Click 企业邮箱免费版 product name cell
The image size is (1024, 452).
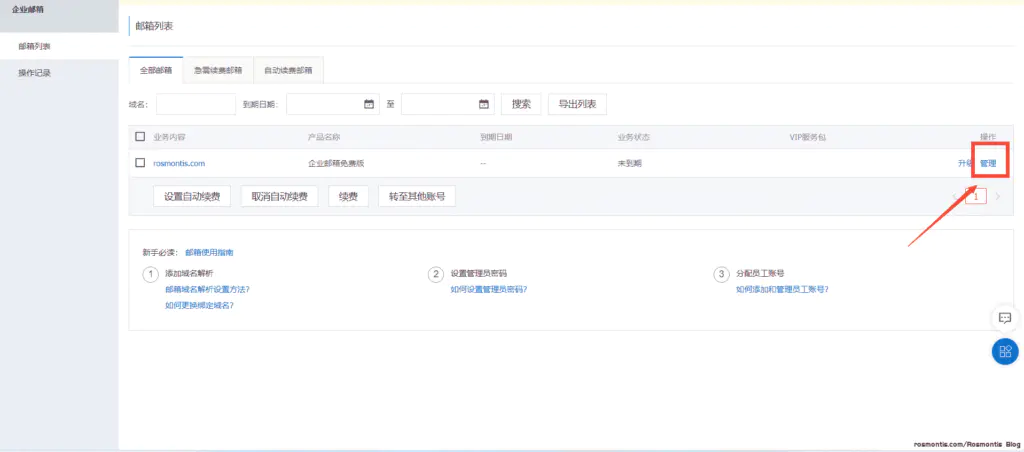pos(336,163)
